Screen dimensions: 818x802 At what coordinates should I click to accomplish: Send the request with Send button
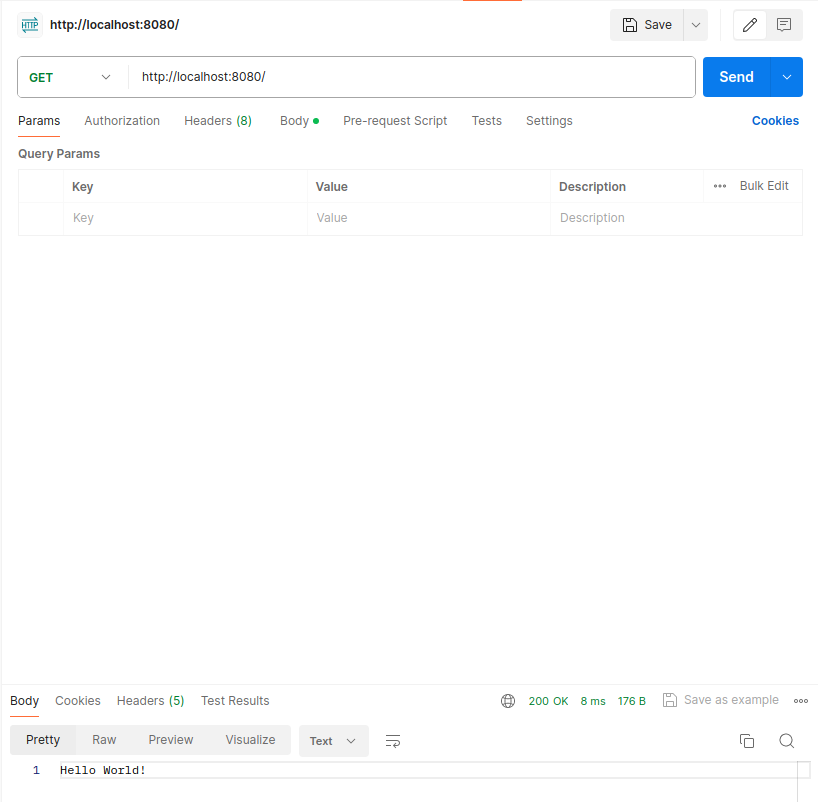click(736, 77)
